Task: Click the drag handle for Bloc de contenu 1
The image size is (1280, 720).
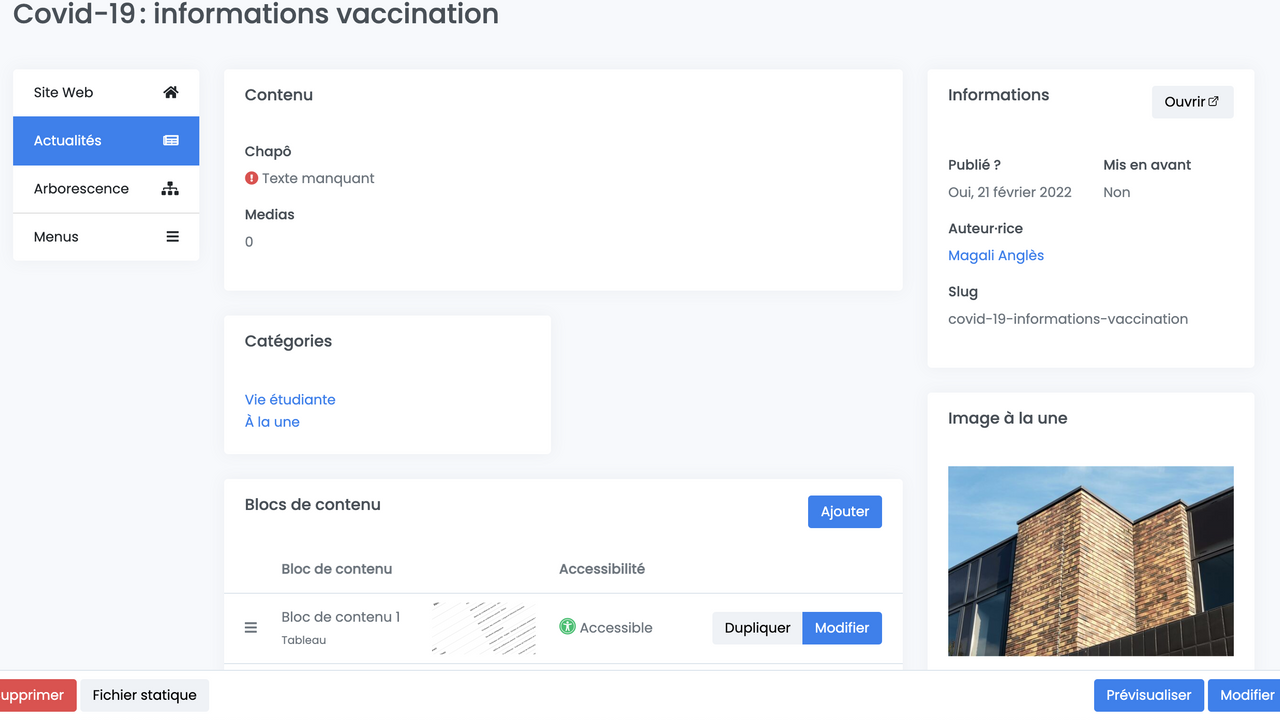Action: coord(251,627)
